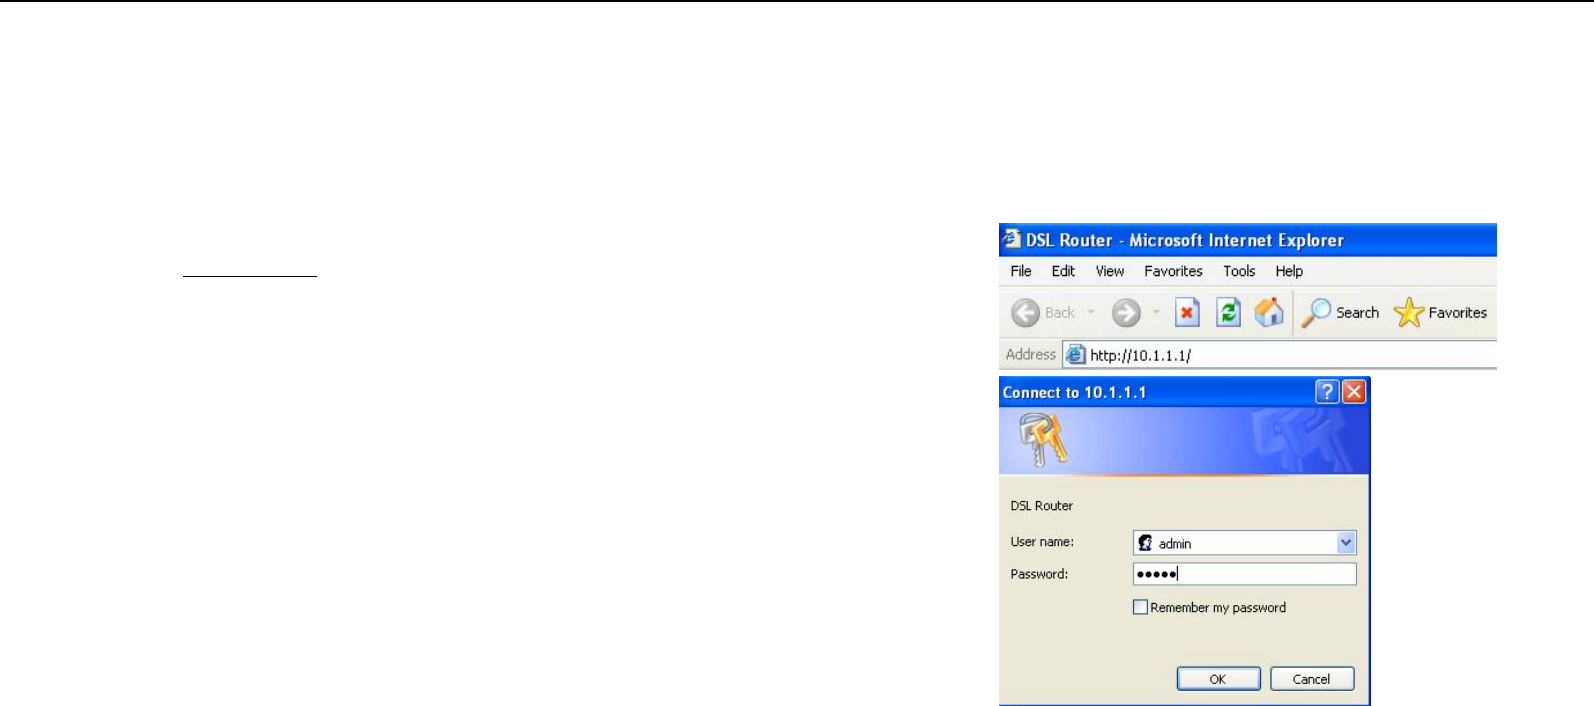Click the page icon in address bar
This screenshot has height=706, width=1594.
point(1075,354)
